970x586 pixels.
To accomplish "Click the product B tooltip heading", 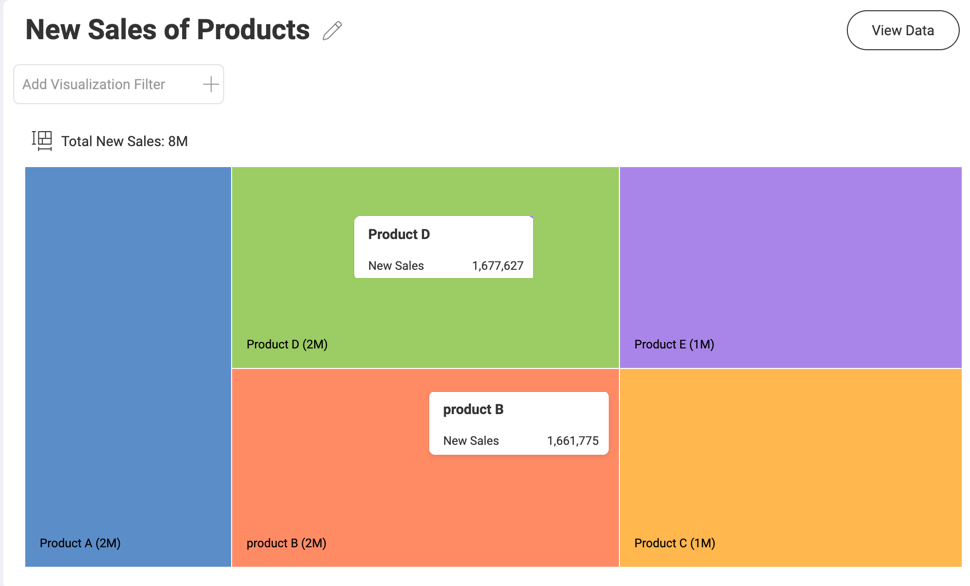I will [x=473, y=409].
